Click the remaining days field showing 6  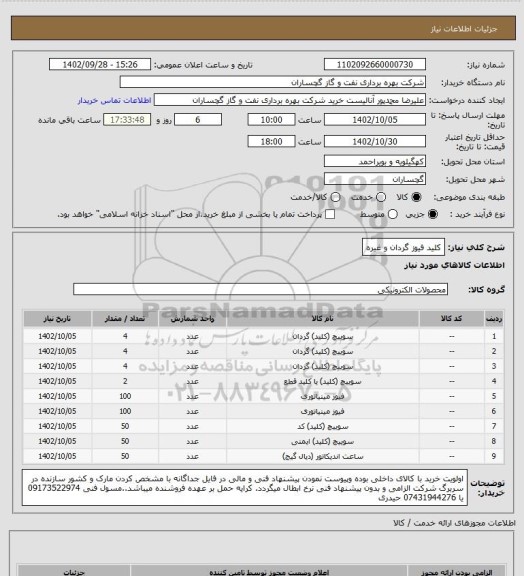(x=198, y=120)
